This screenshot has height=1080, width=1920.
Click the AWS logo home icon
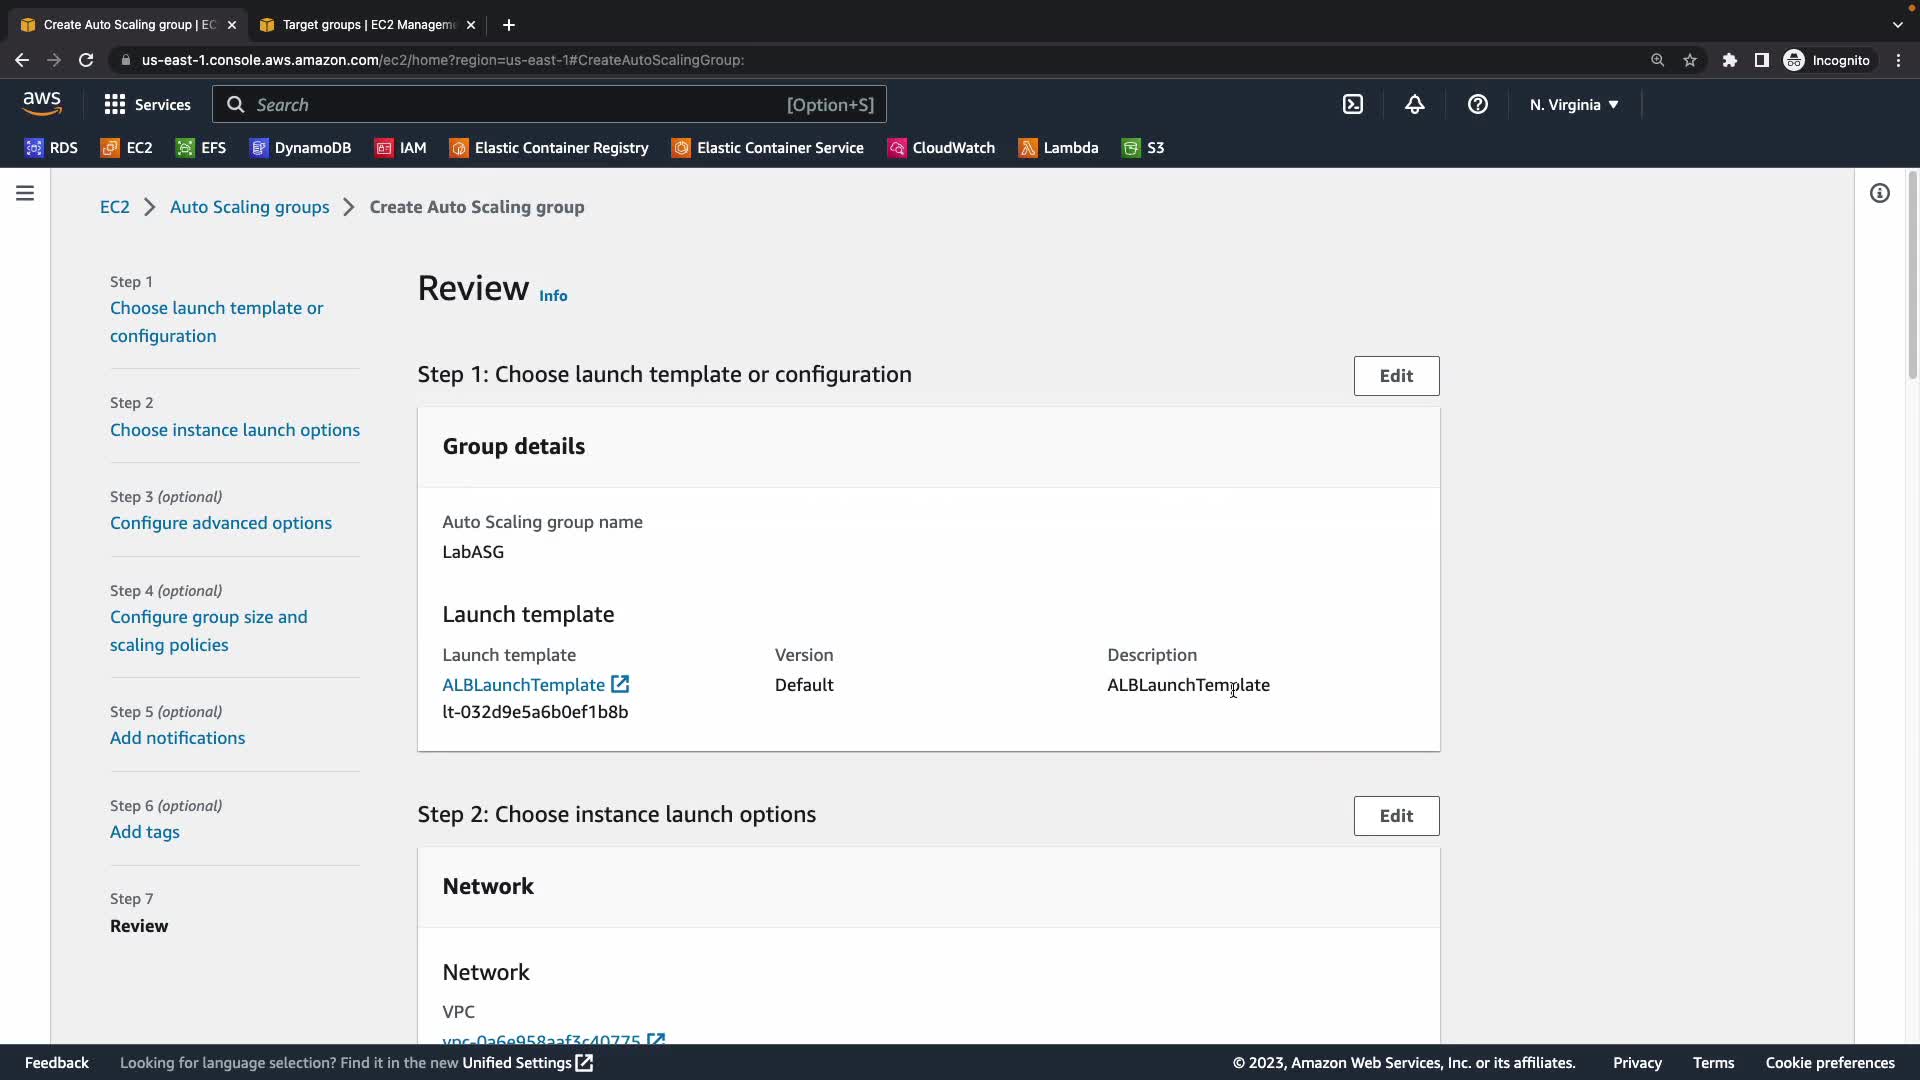point(42,103)
